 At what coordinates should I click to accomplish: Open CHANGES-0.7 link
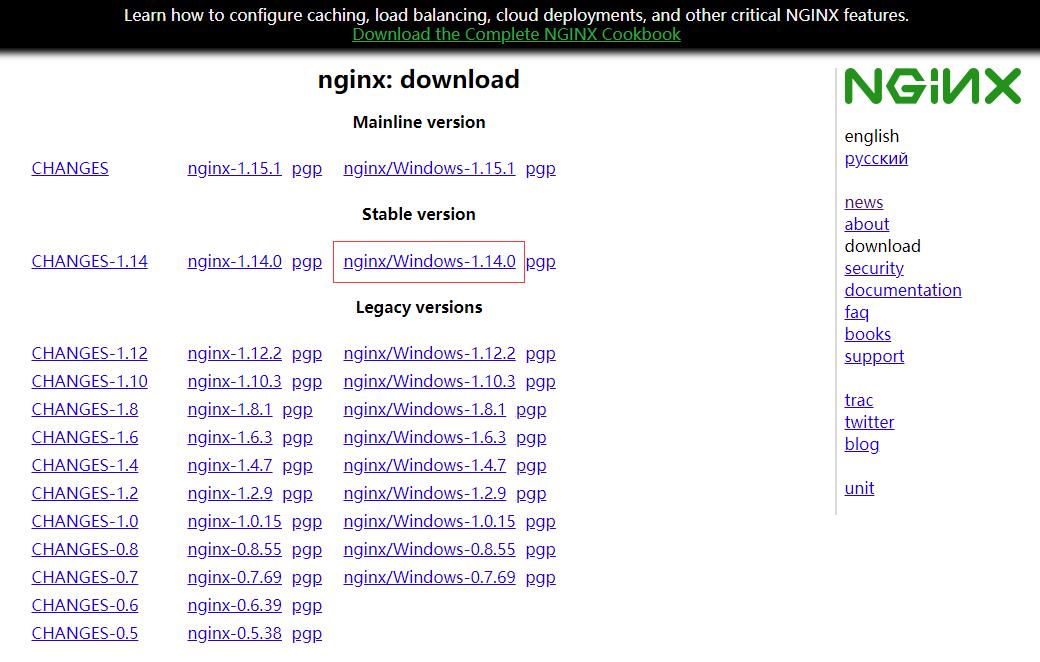[x=85, y=577]
